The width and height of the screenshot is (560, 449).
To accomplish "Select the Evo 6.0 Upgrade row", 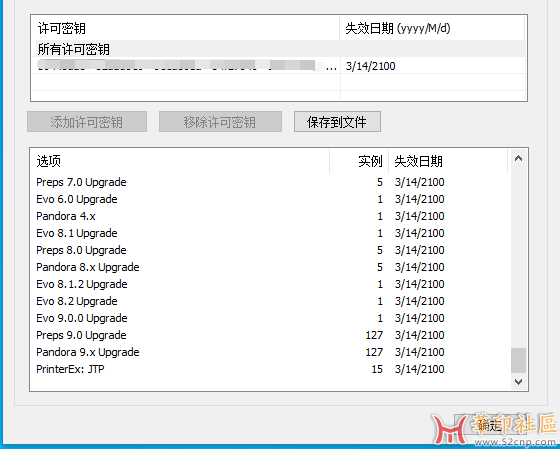I will point(270,199).
